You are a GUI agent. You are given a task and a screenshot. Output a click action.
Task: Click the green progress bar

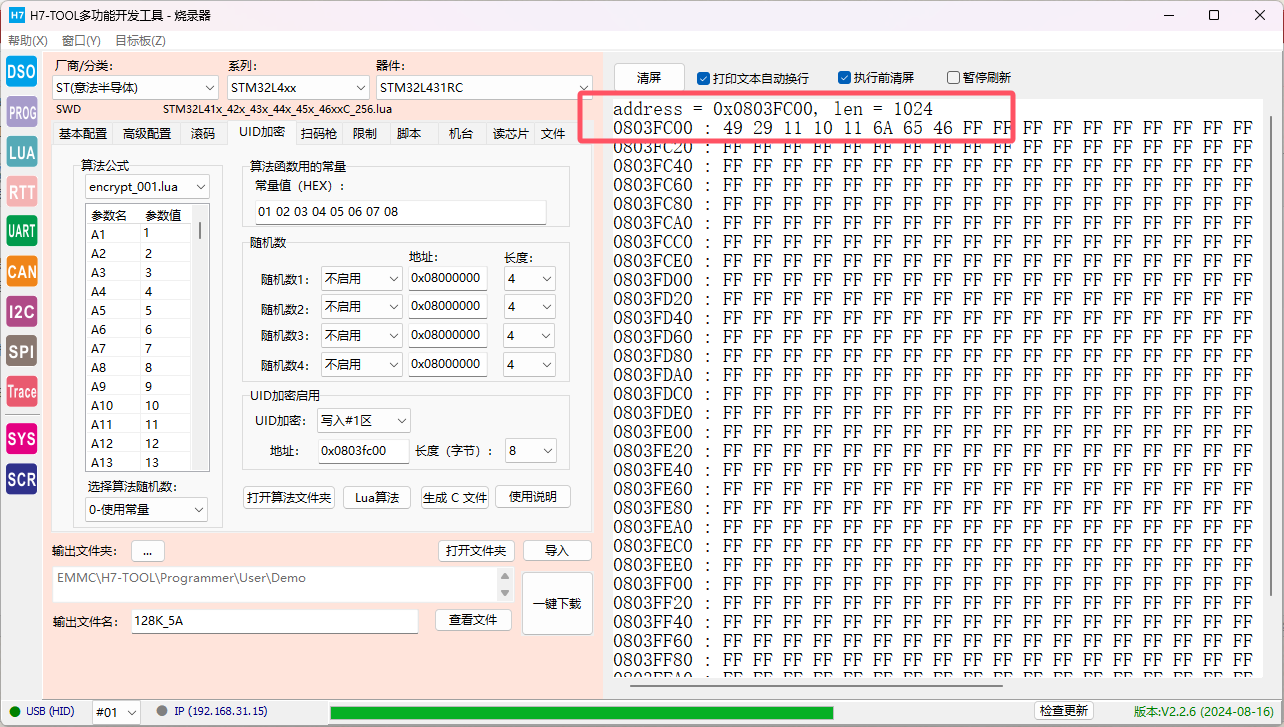[x=581, y=712]
